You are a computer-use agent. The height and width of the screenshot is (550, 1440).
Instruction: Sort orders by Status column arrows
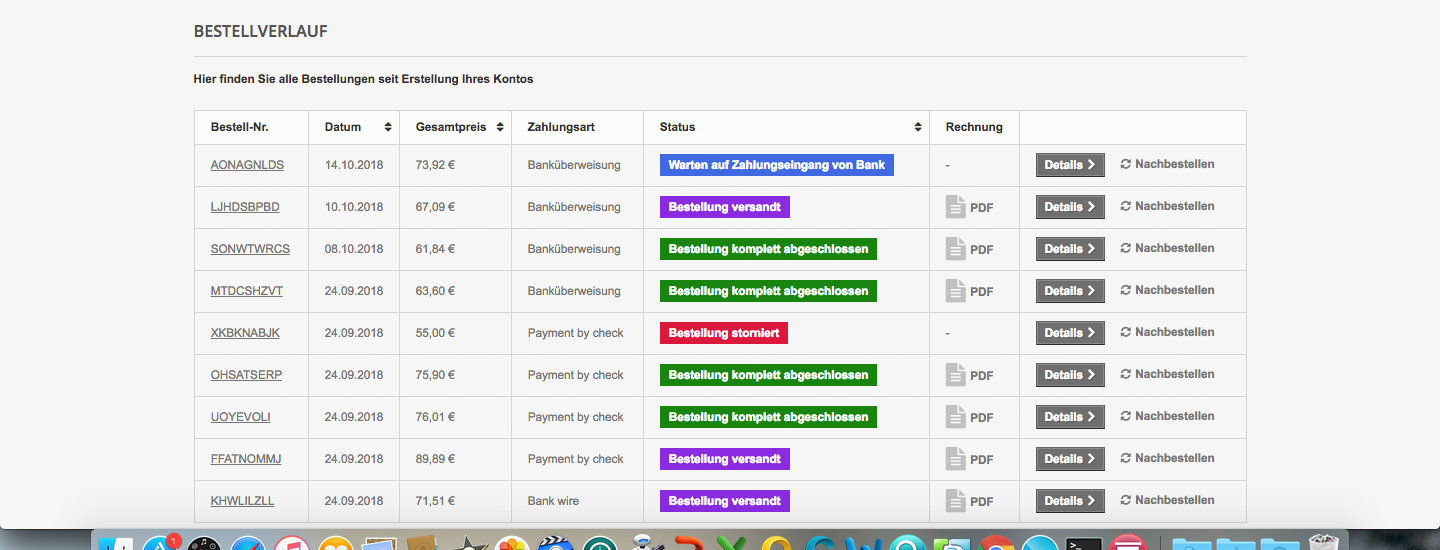tap(918, 128)
